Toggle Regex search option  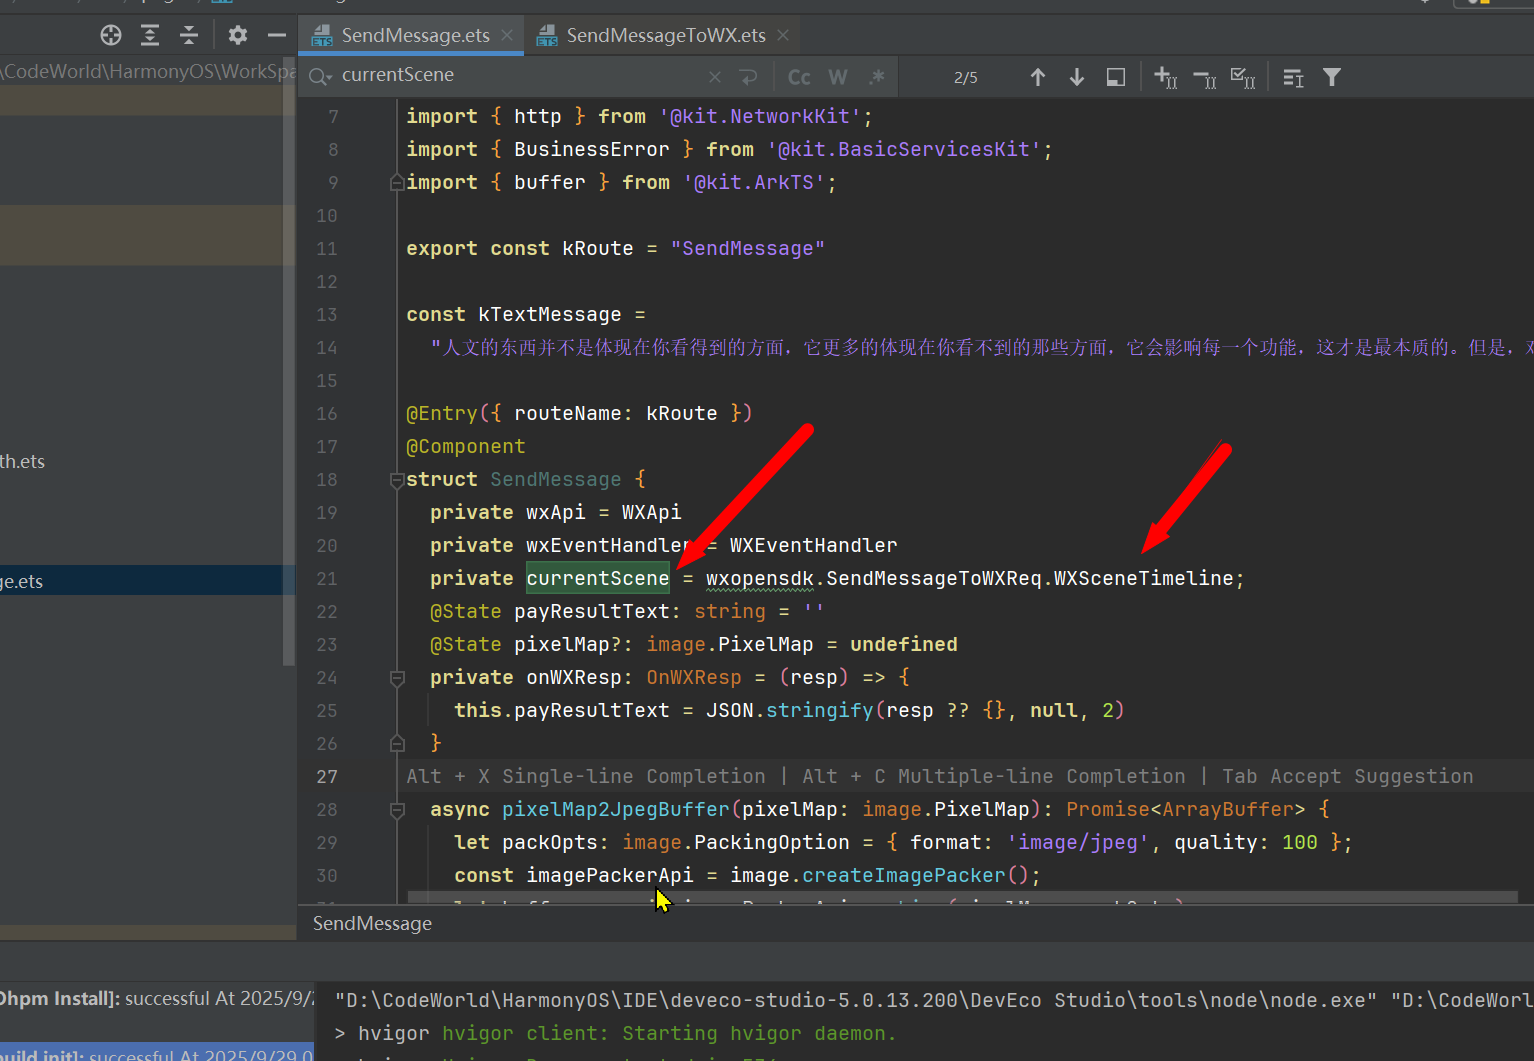tap(877, 77)
